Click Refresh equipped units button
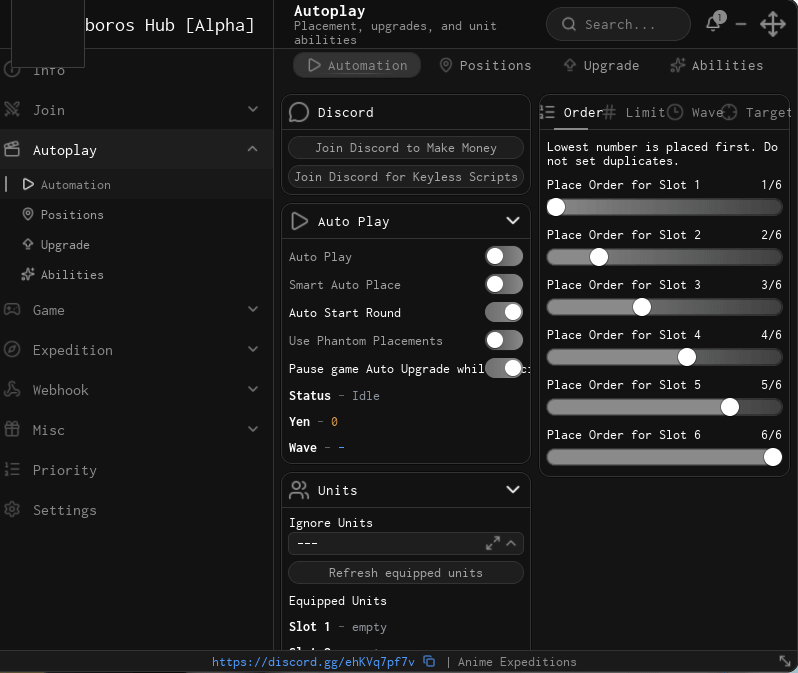The height and width of the screenshot is (673, 798). point(406,573)
